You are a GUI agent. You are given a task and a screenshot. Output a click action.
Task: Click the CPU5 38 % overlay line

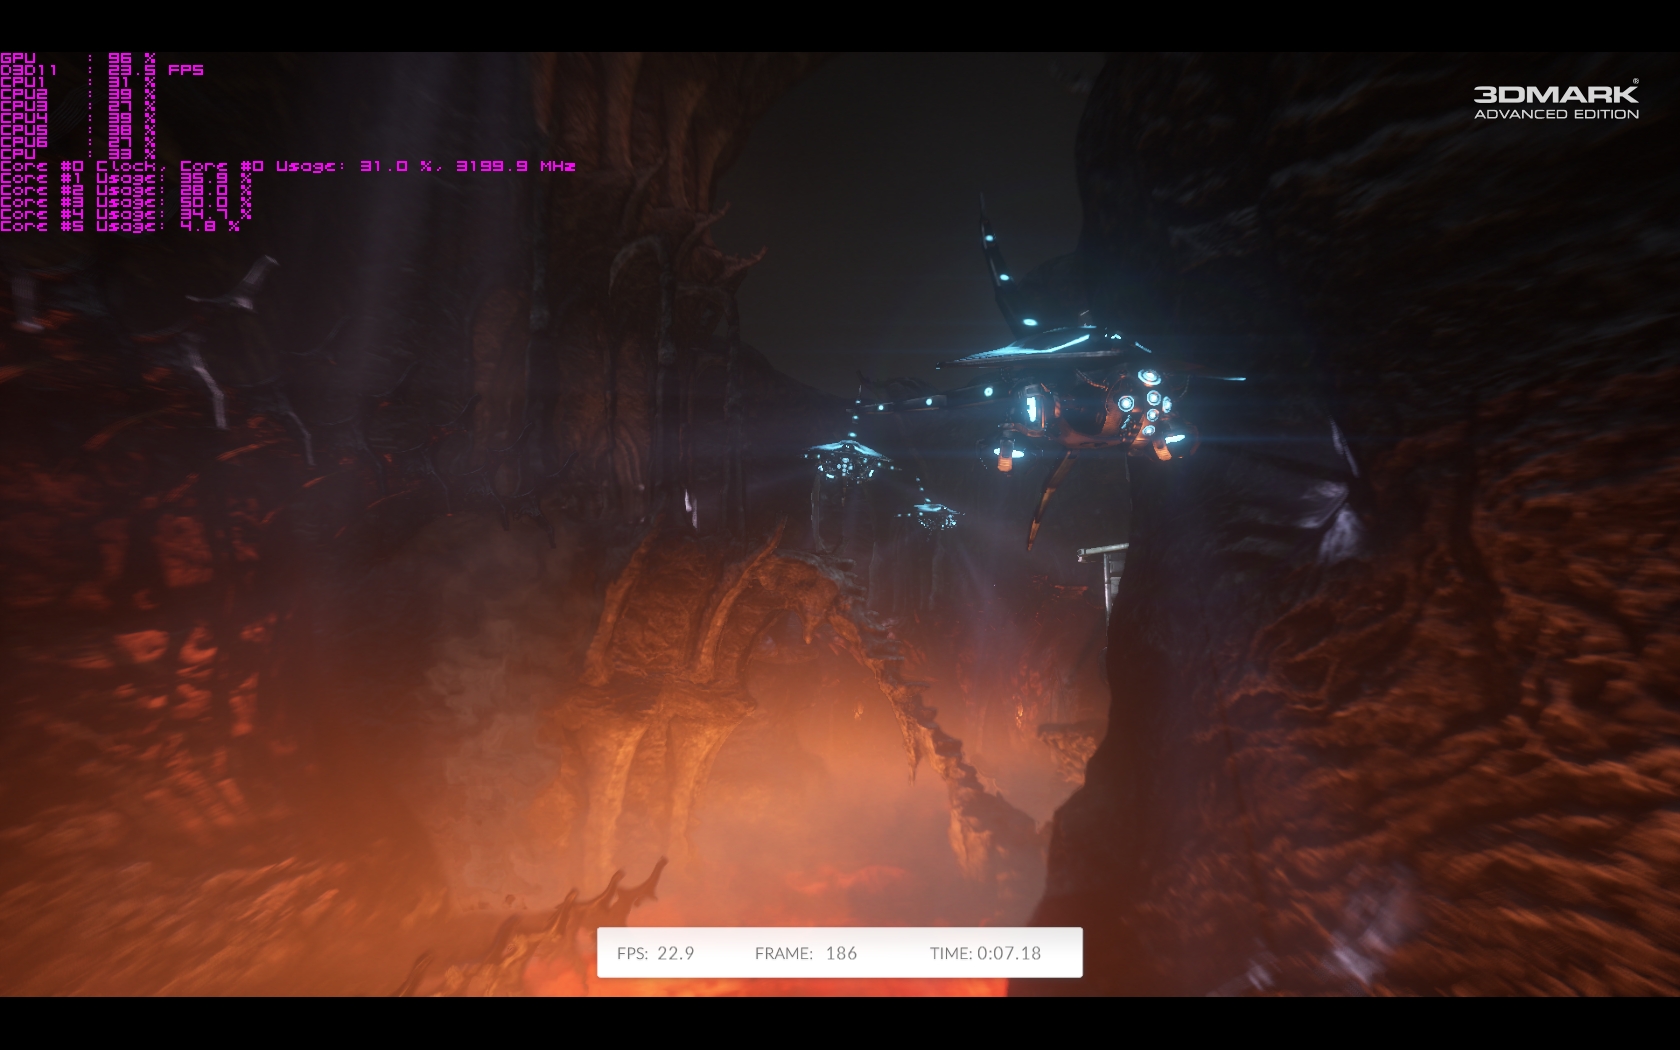coord(78,130)
